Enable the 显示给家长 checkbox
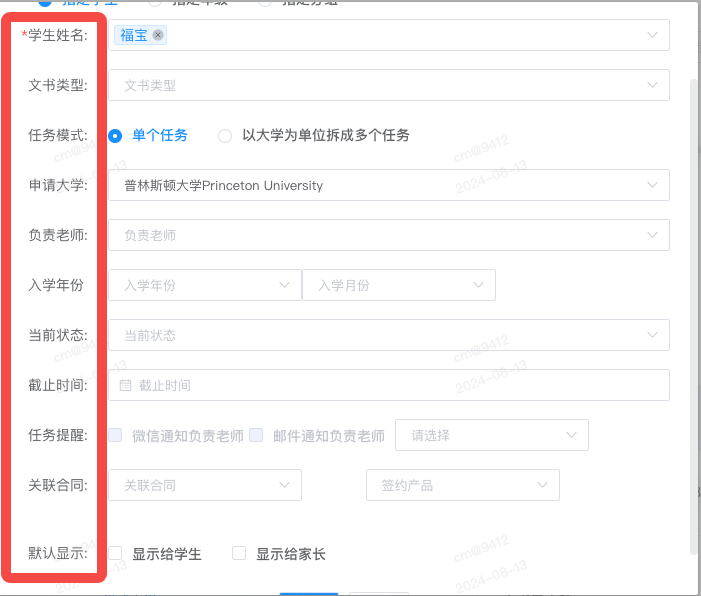701x596 pixels. pyautogui.click(x=239, y=553)
